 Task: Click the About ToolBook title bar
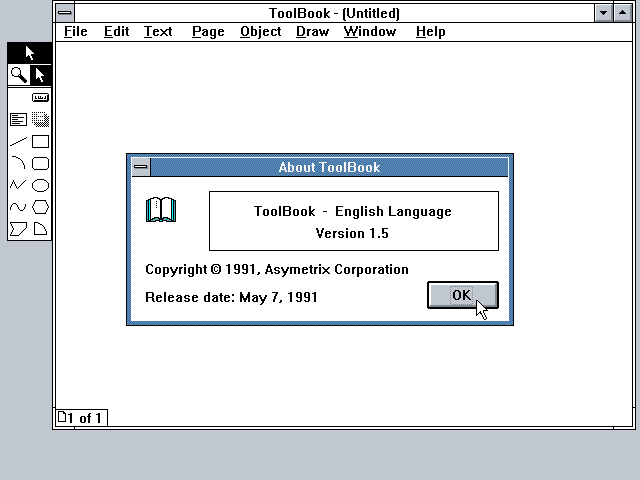click(329, 167)
